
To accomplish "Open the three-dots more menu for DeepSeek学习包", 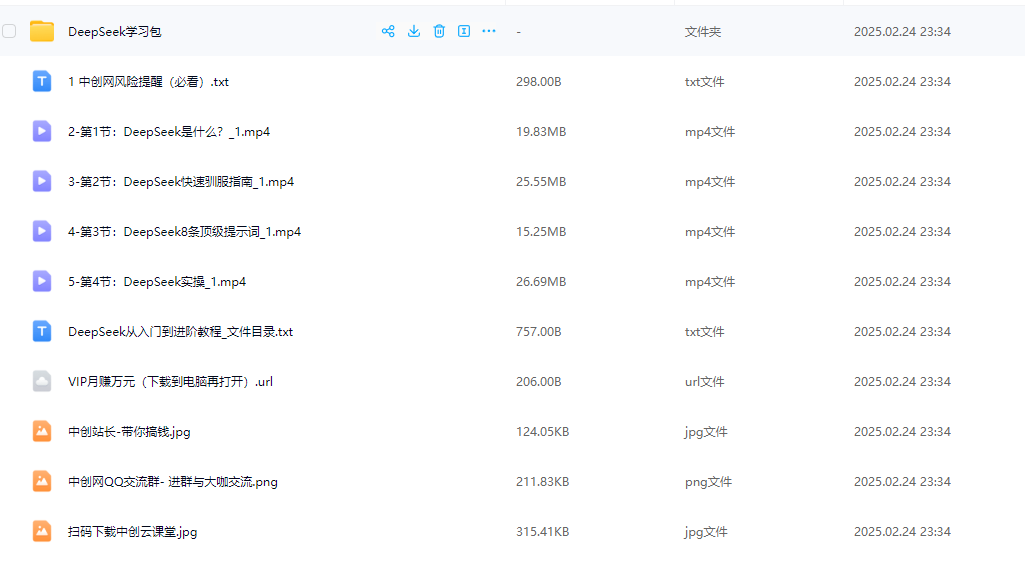I will pyautogui.click(x=489, y=31).
